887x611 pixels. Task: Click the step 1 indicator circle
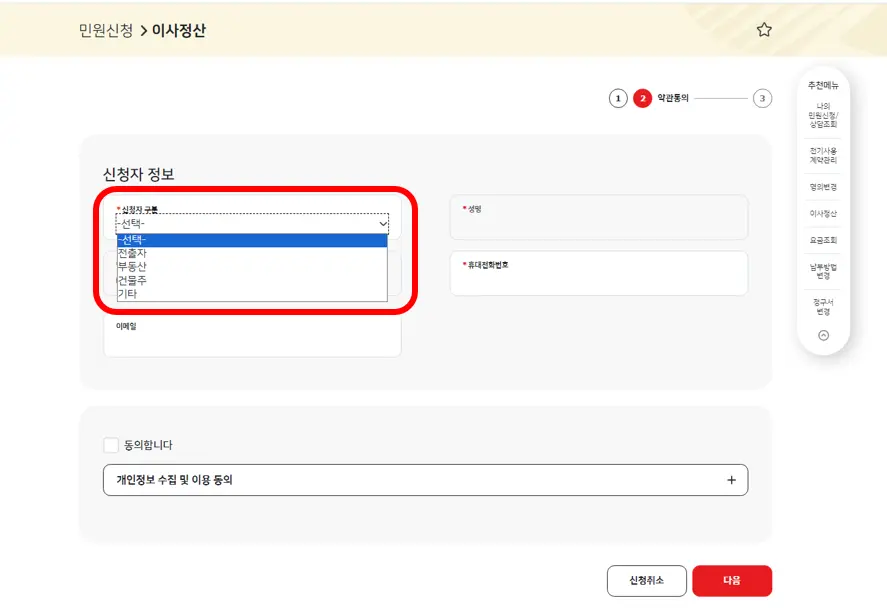618,98
